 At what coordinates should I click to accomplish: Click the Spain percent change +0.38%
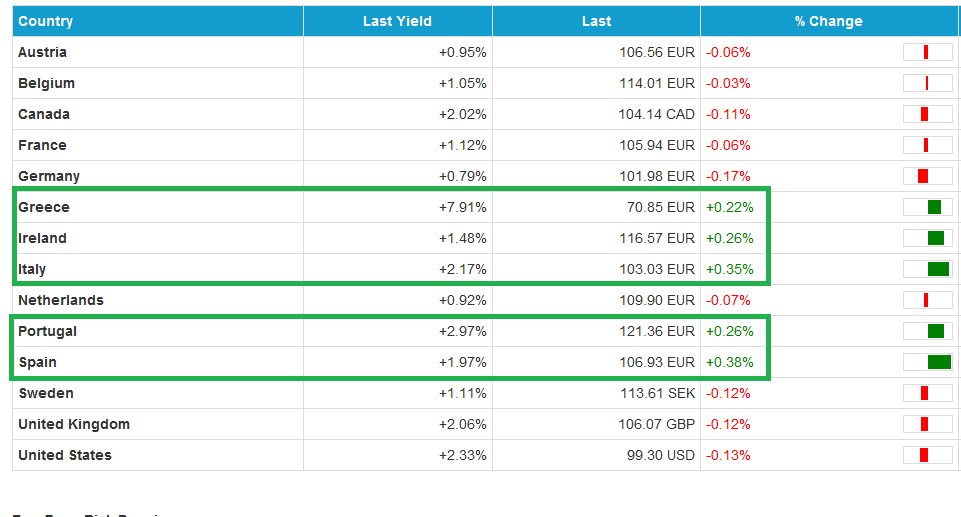point(730,362)
